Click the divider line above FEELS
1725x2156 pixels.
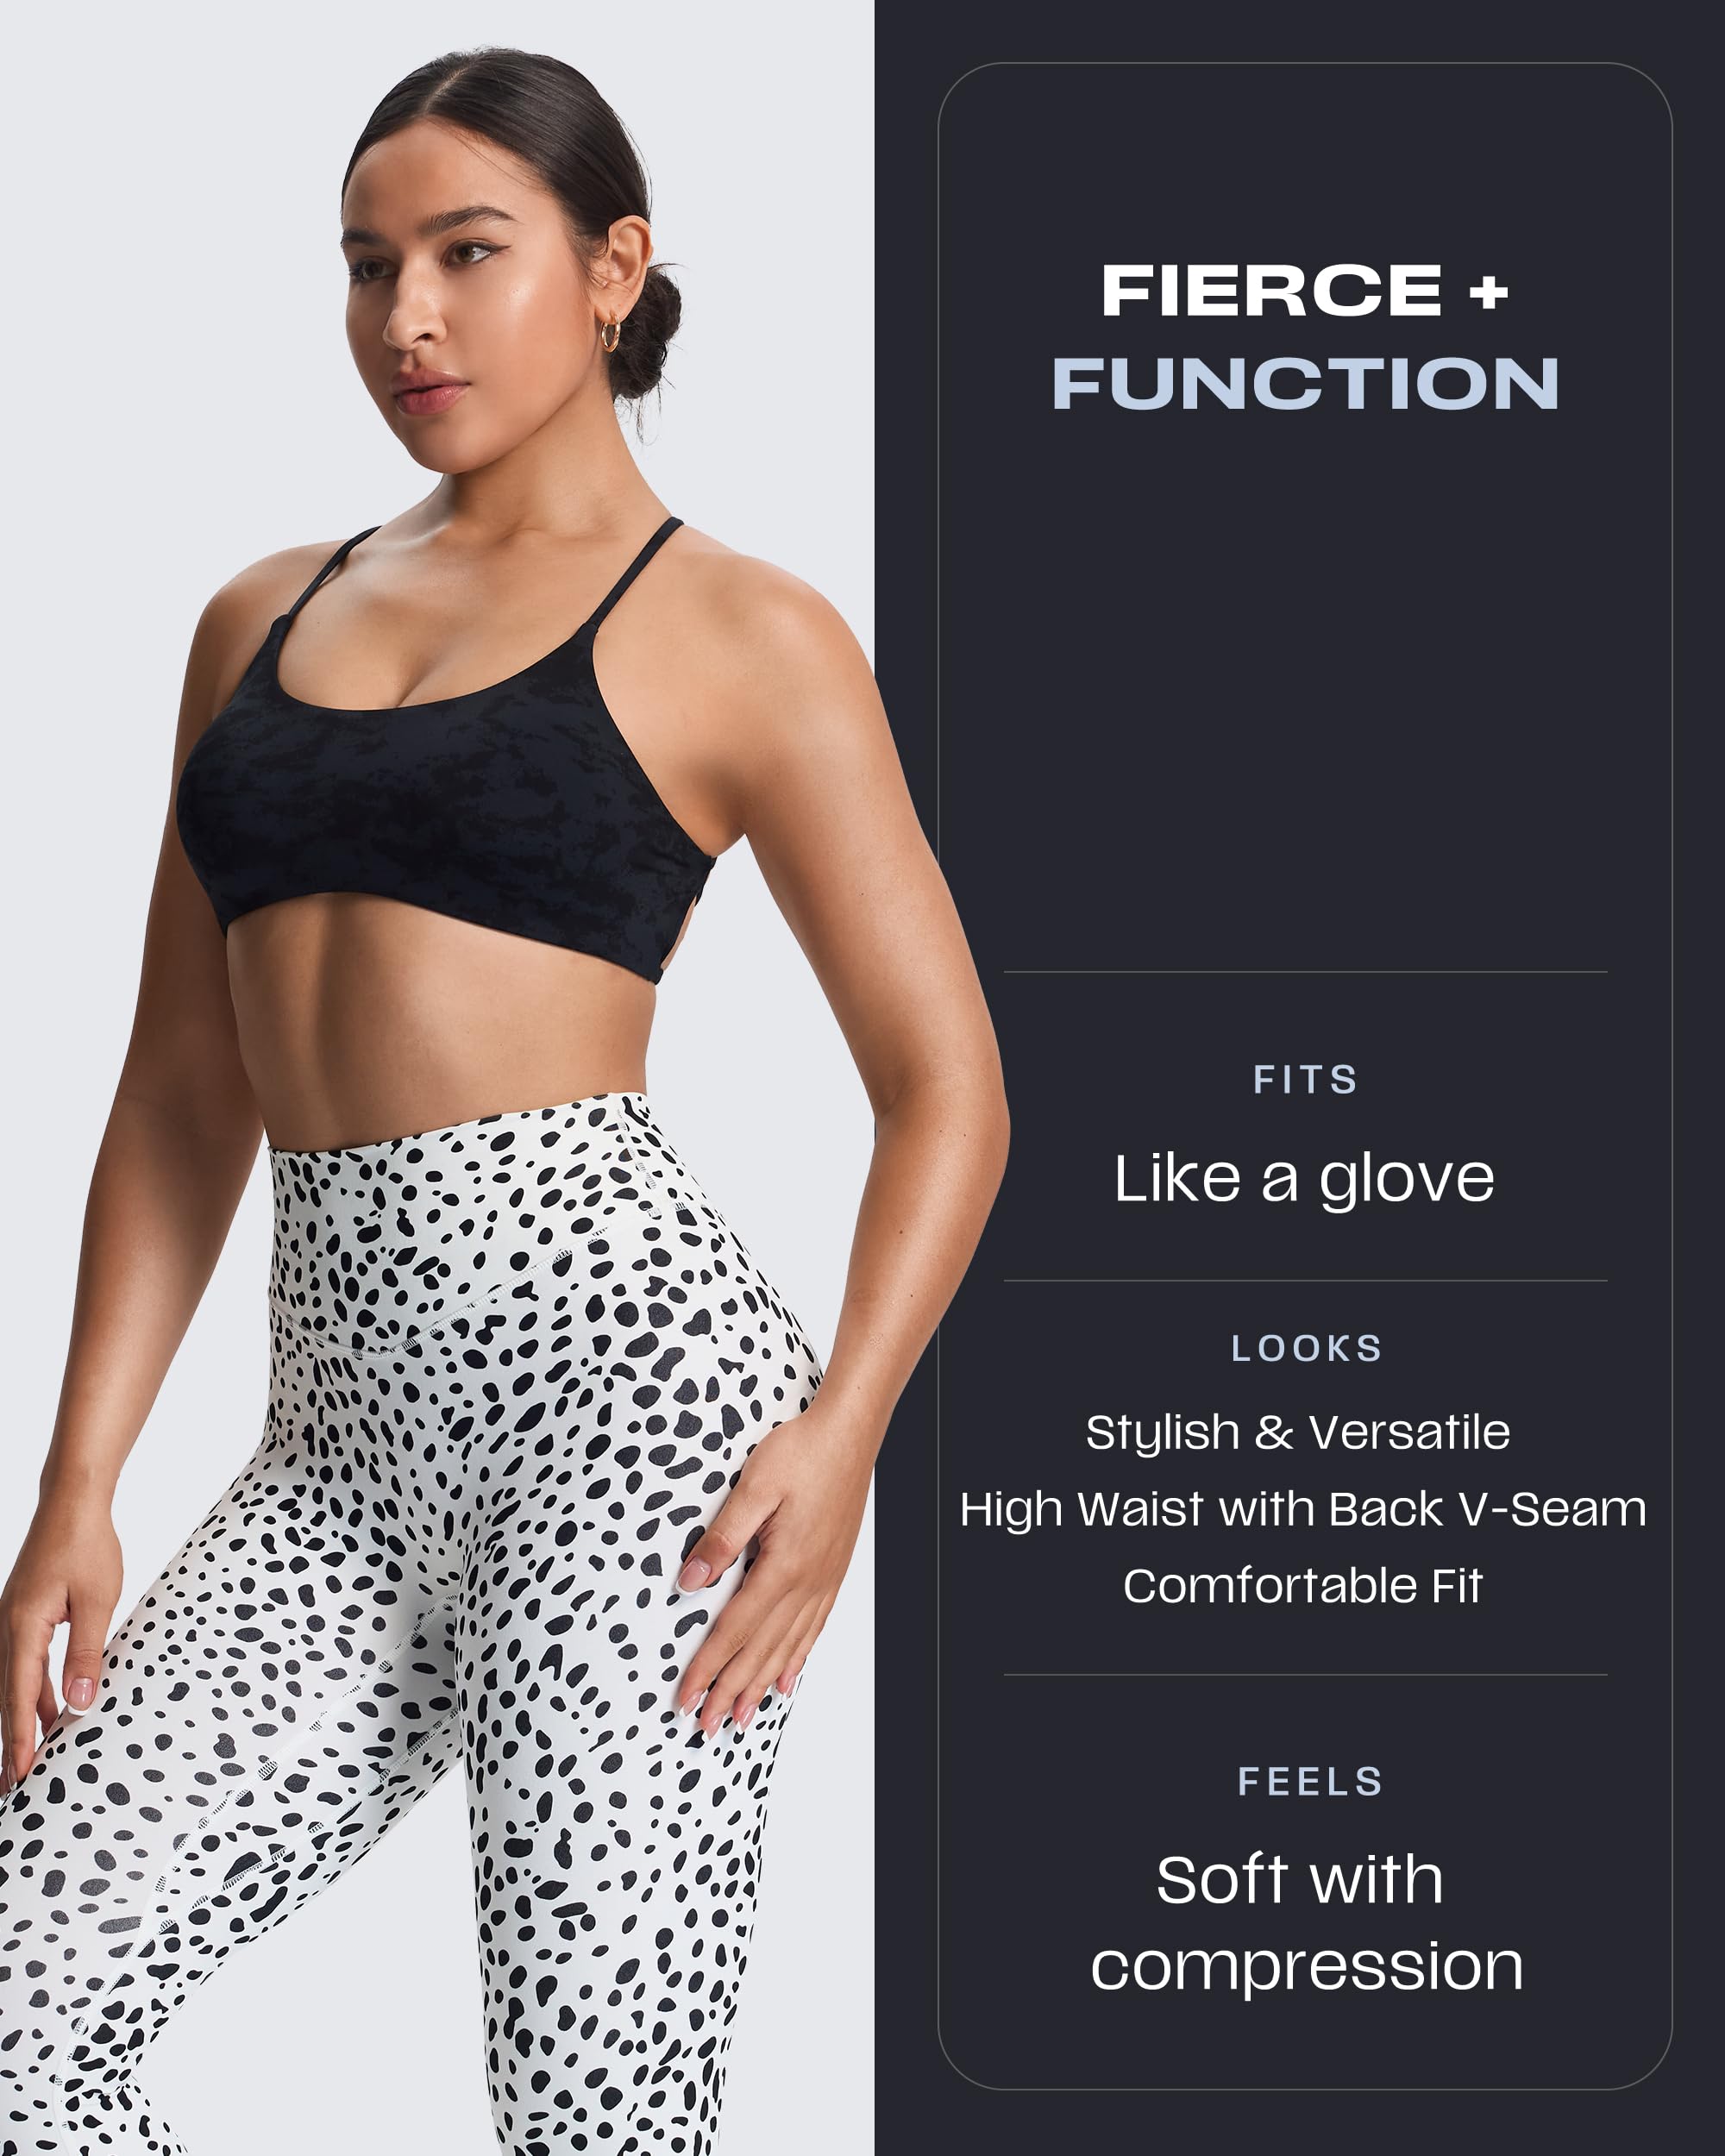[x=1306, y=1674]
